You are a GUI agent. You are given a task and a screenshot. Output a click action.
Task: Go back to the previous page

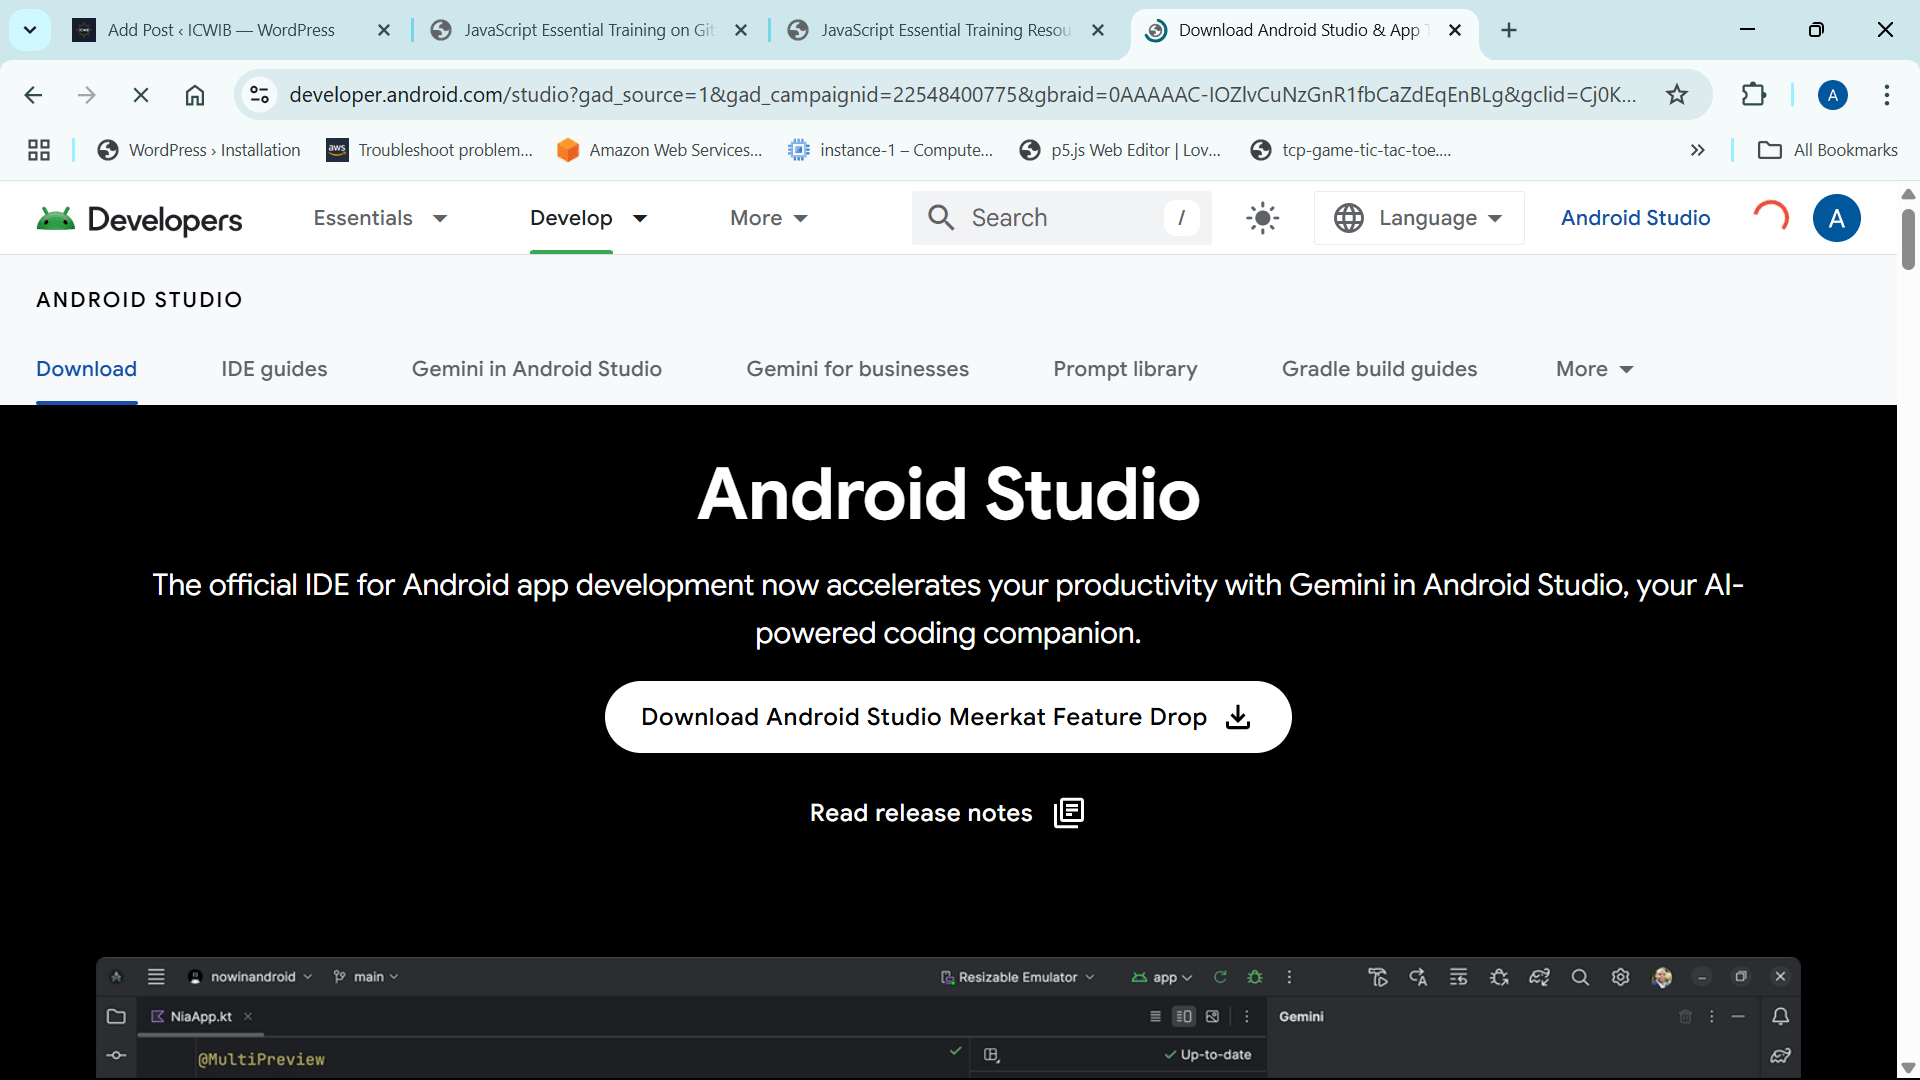33,95
